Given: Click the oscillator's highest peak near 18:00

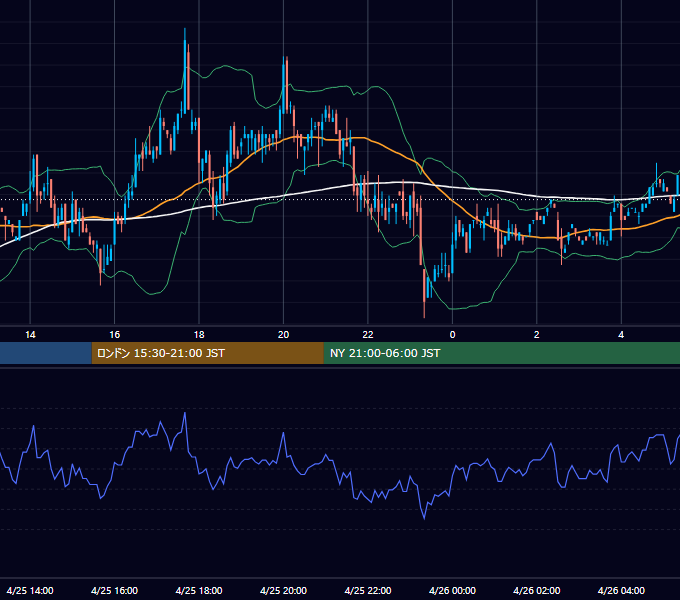Looking at the screenshot, I should point(185,413).
